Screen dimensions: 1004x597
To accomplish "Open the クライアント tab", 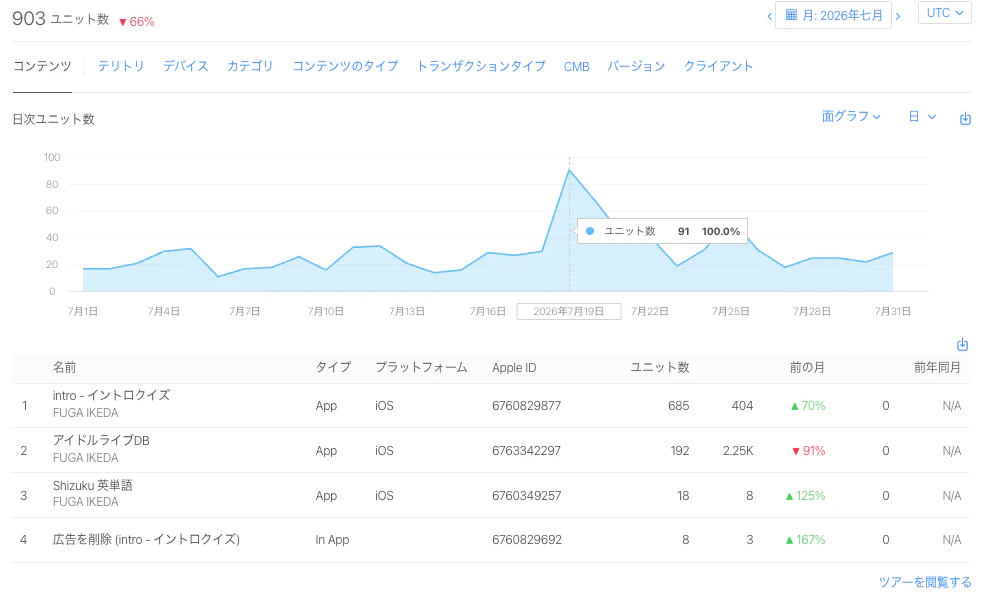I will (x=718, y=66).
